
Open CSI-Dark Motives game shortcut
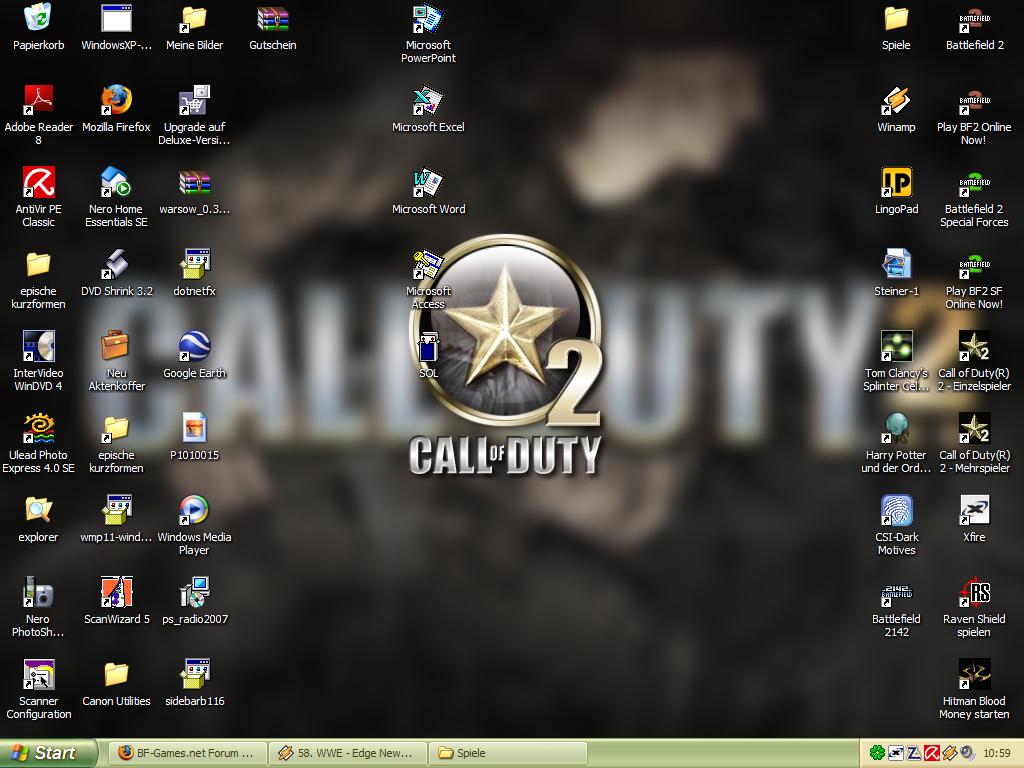click(896, 510)
